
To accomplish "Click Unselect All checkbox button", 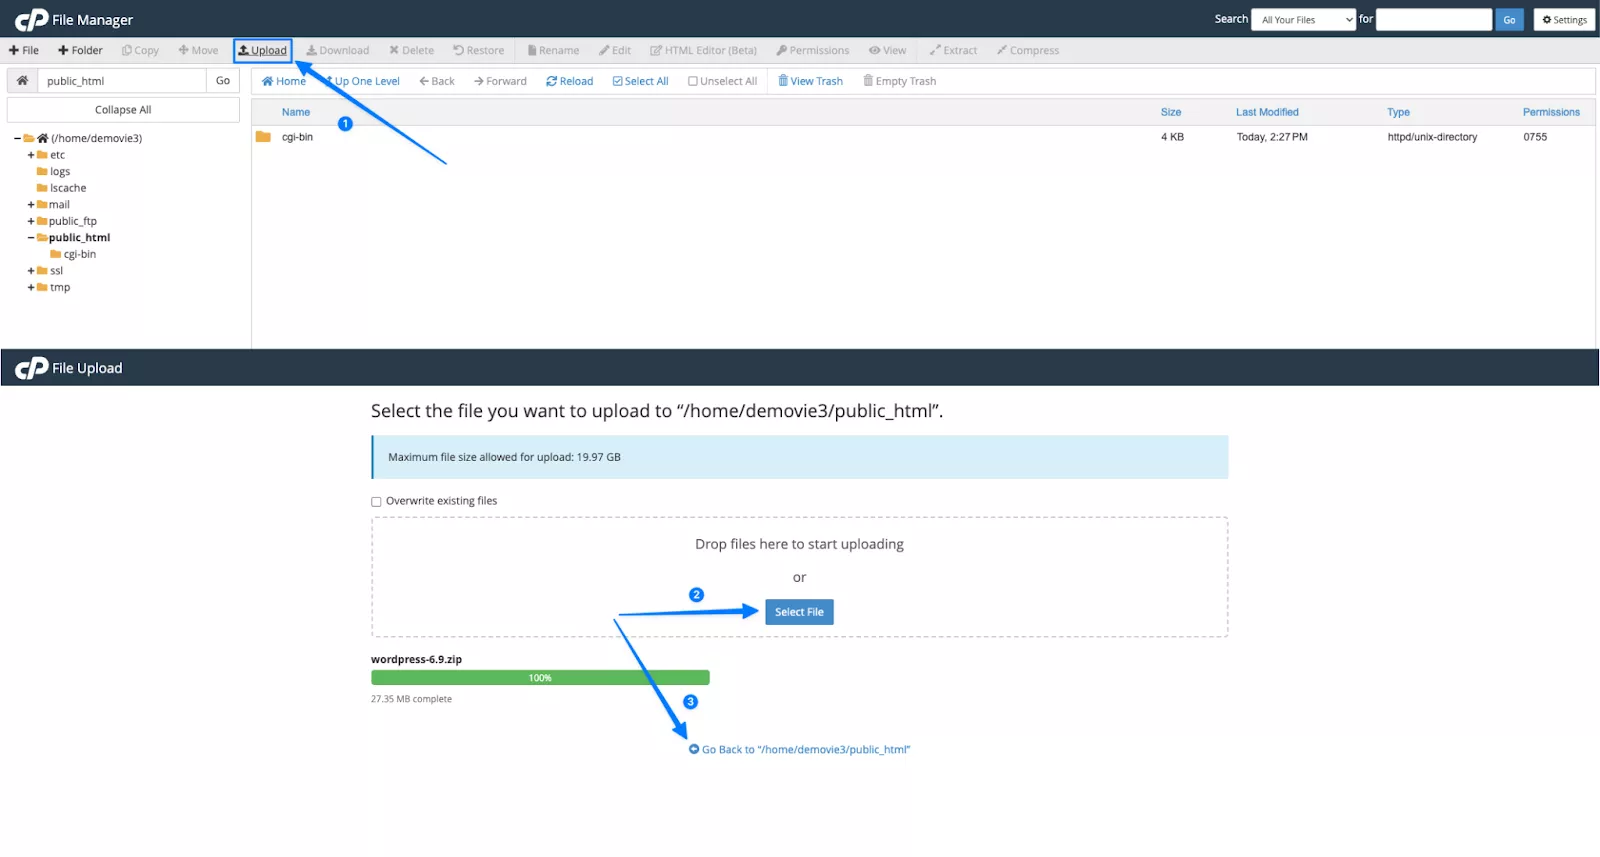I will point(722,82).
